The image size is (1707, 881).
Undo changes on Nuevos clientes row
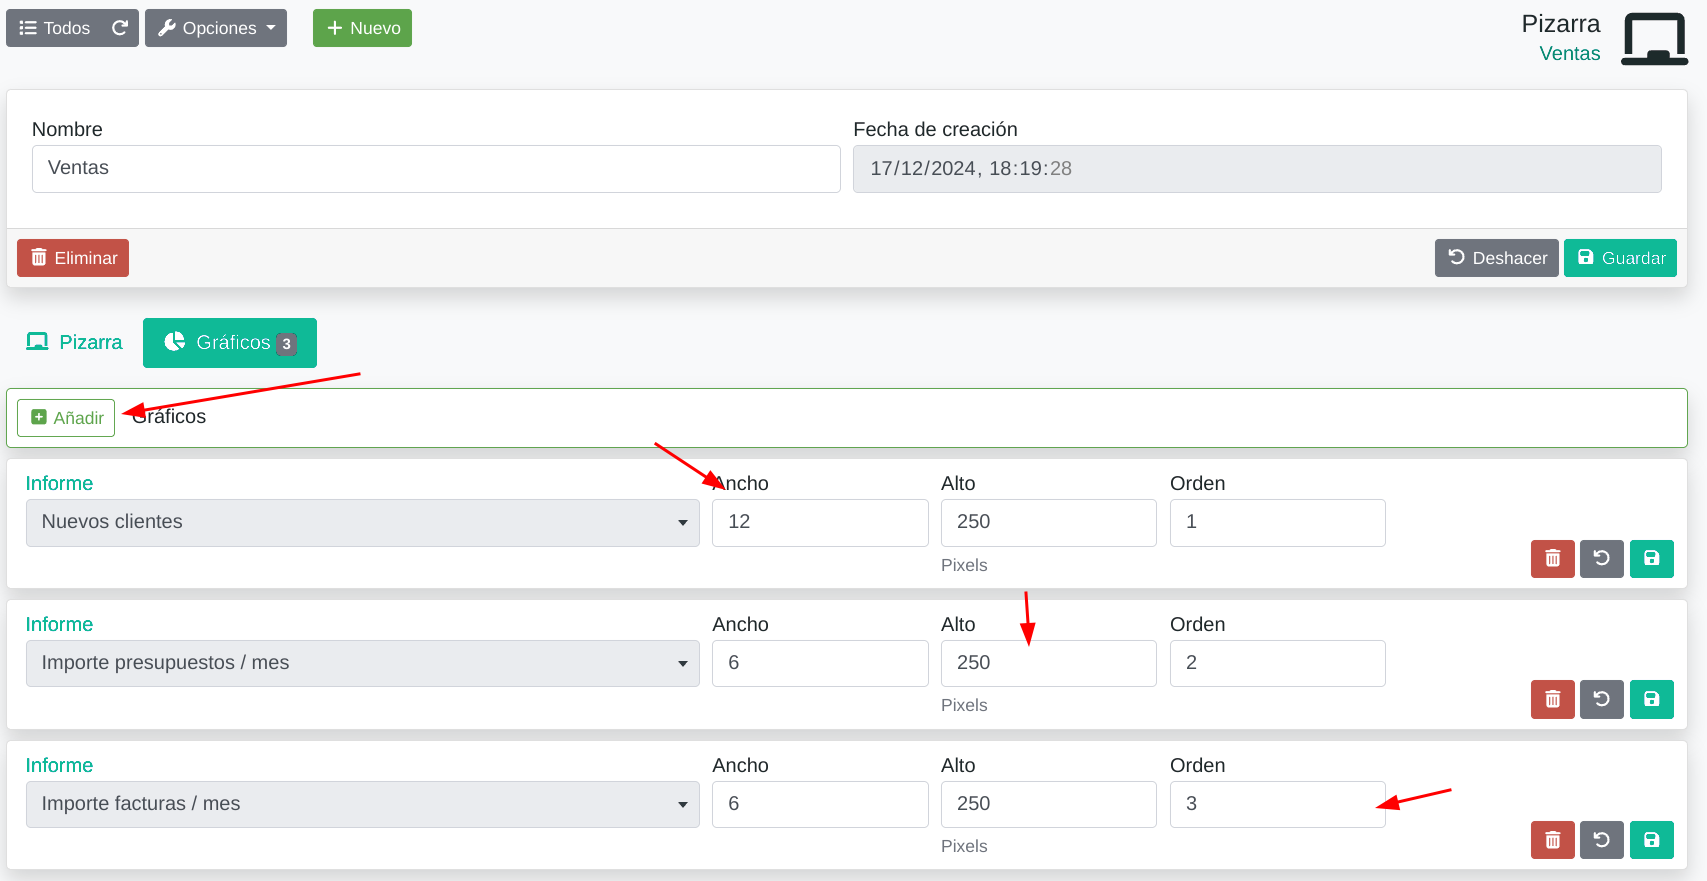click(x=1601, y=559)
